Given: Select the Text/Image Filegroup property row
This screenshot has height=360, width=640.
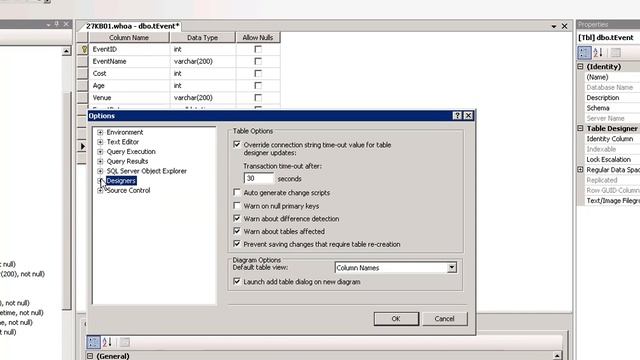Looking at the screenshot, I should point(613,201).
